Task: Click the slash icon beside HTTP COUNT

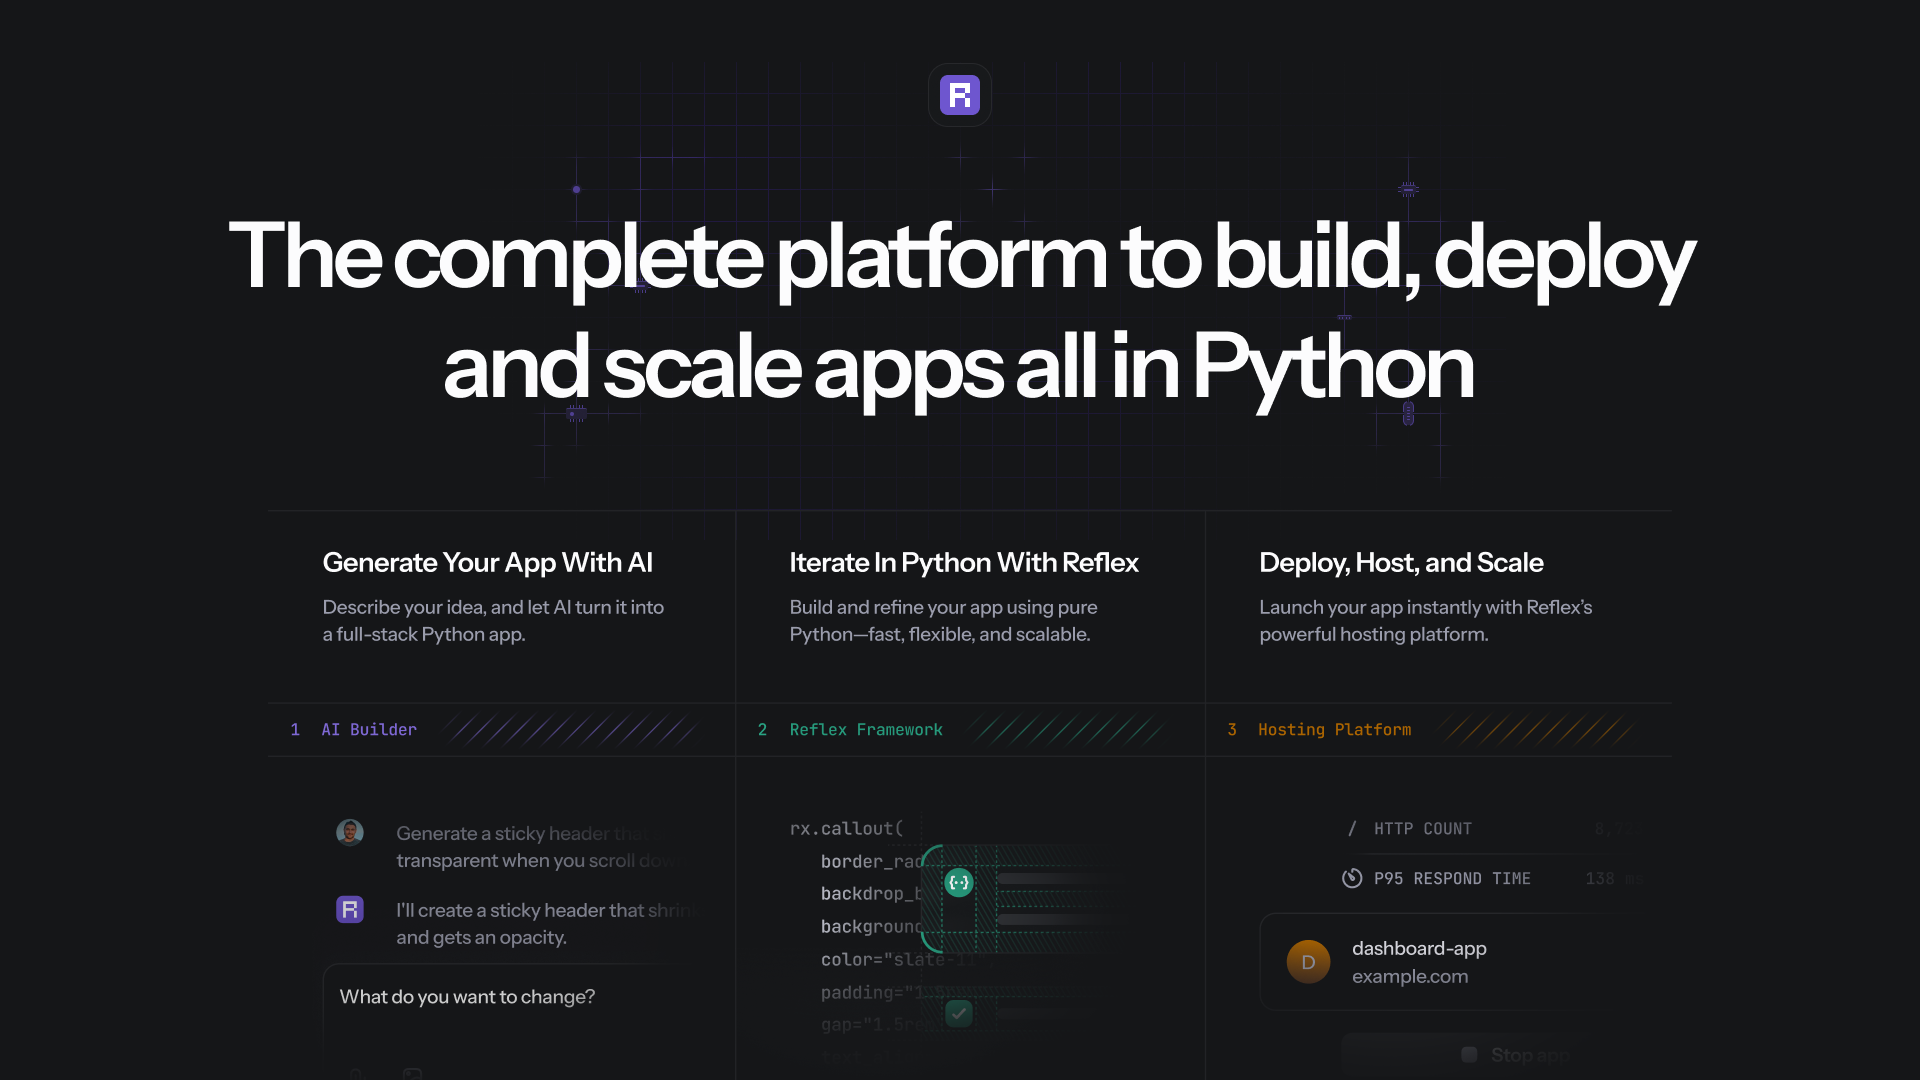Action: [x=1352, y=828]
